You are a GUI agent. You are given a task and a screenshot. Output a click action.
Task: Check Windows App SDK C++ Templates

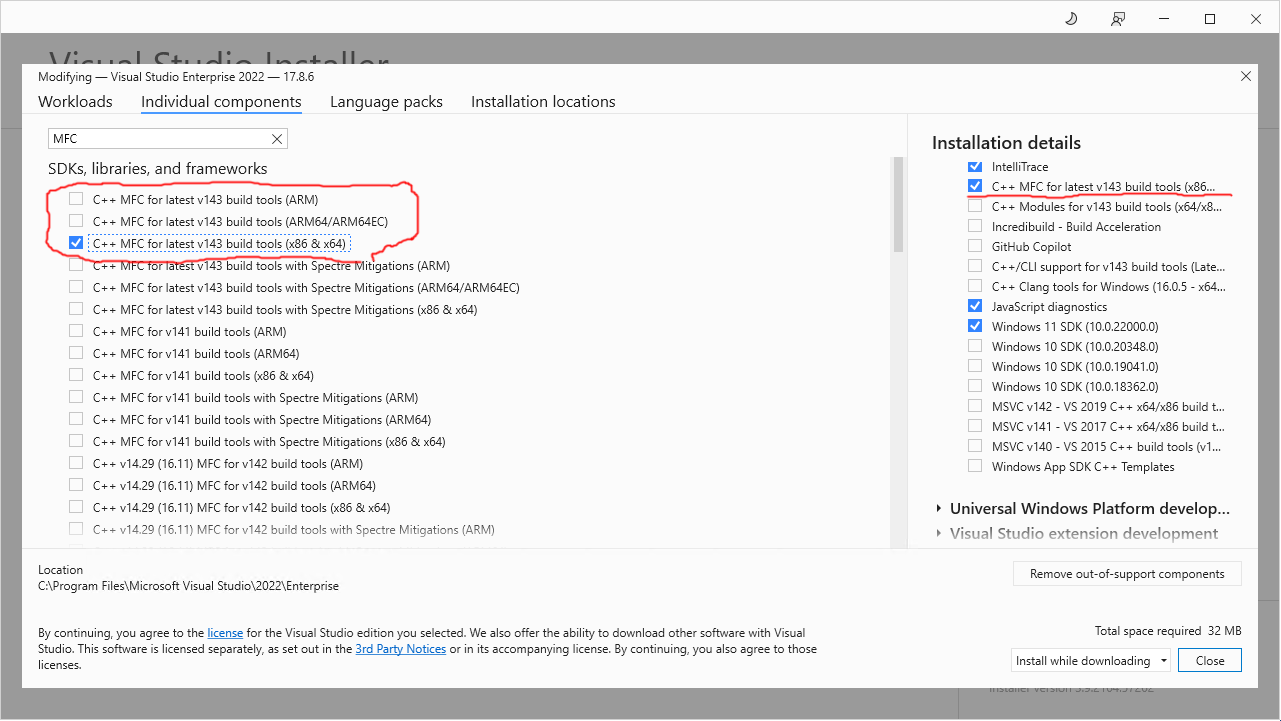point(975,466)
